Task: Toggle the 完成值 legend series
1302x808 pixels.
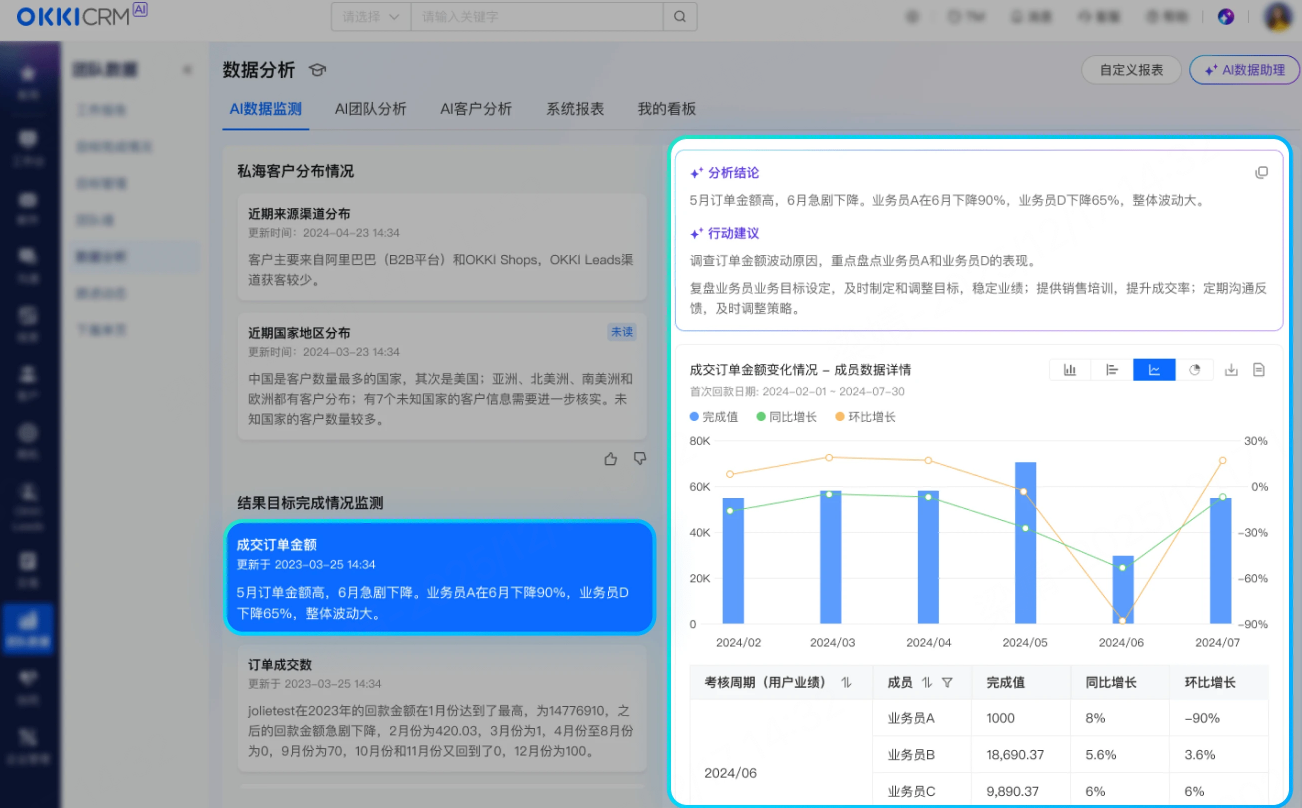Action: (714, 417)
